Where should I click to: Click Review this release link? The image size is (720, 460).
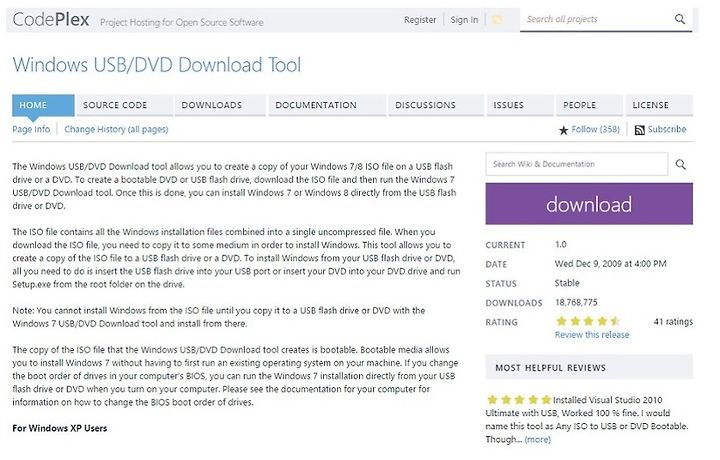point(592,335)
